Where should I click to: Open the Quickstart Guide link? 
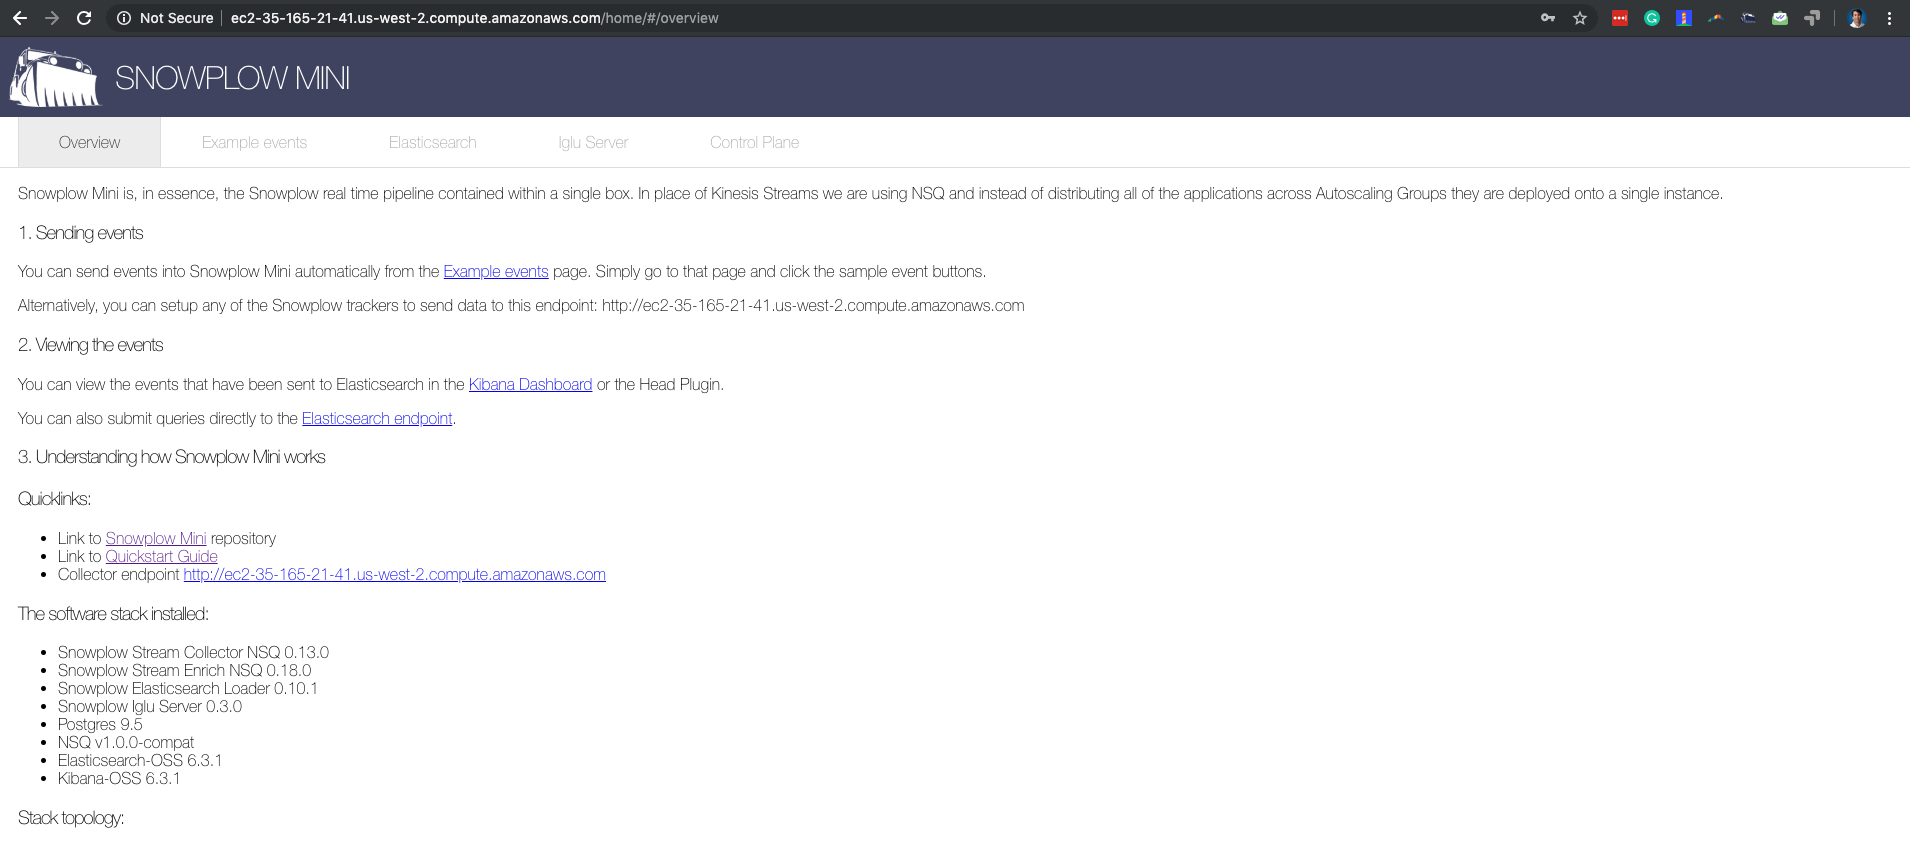pyautogui.click(x=161, y=556)
